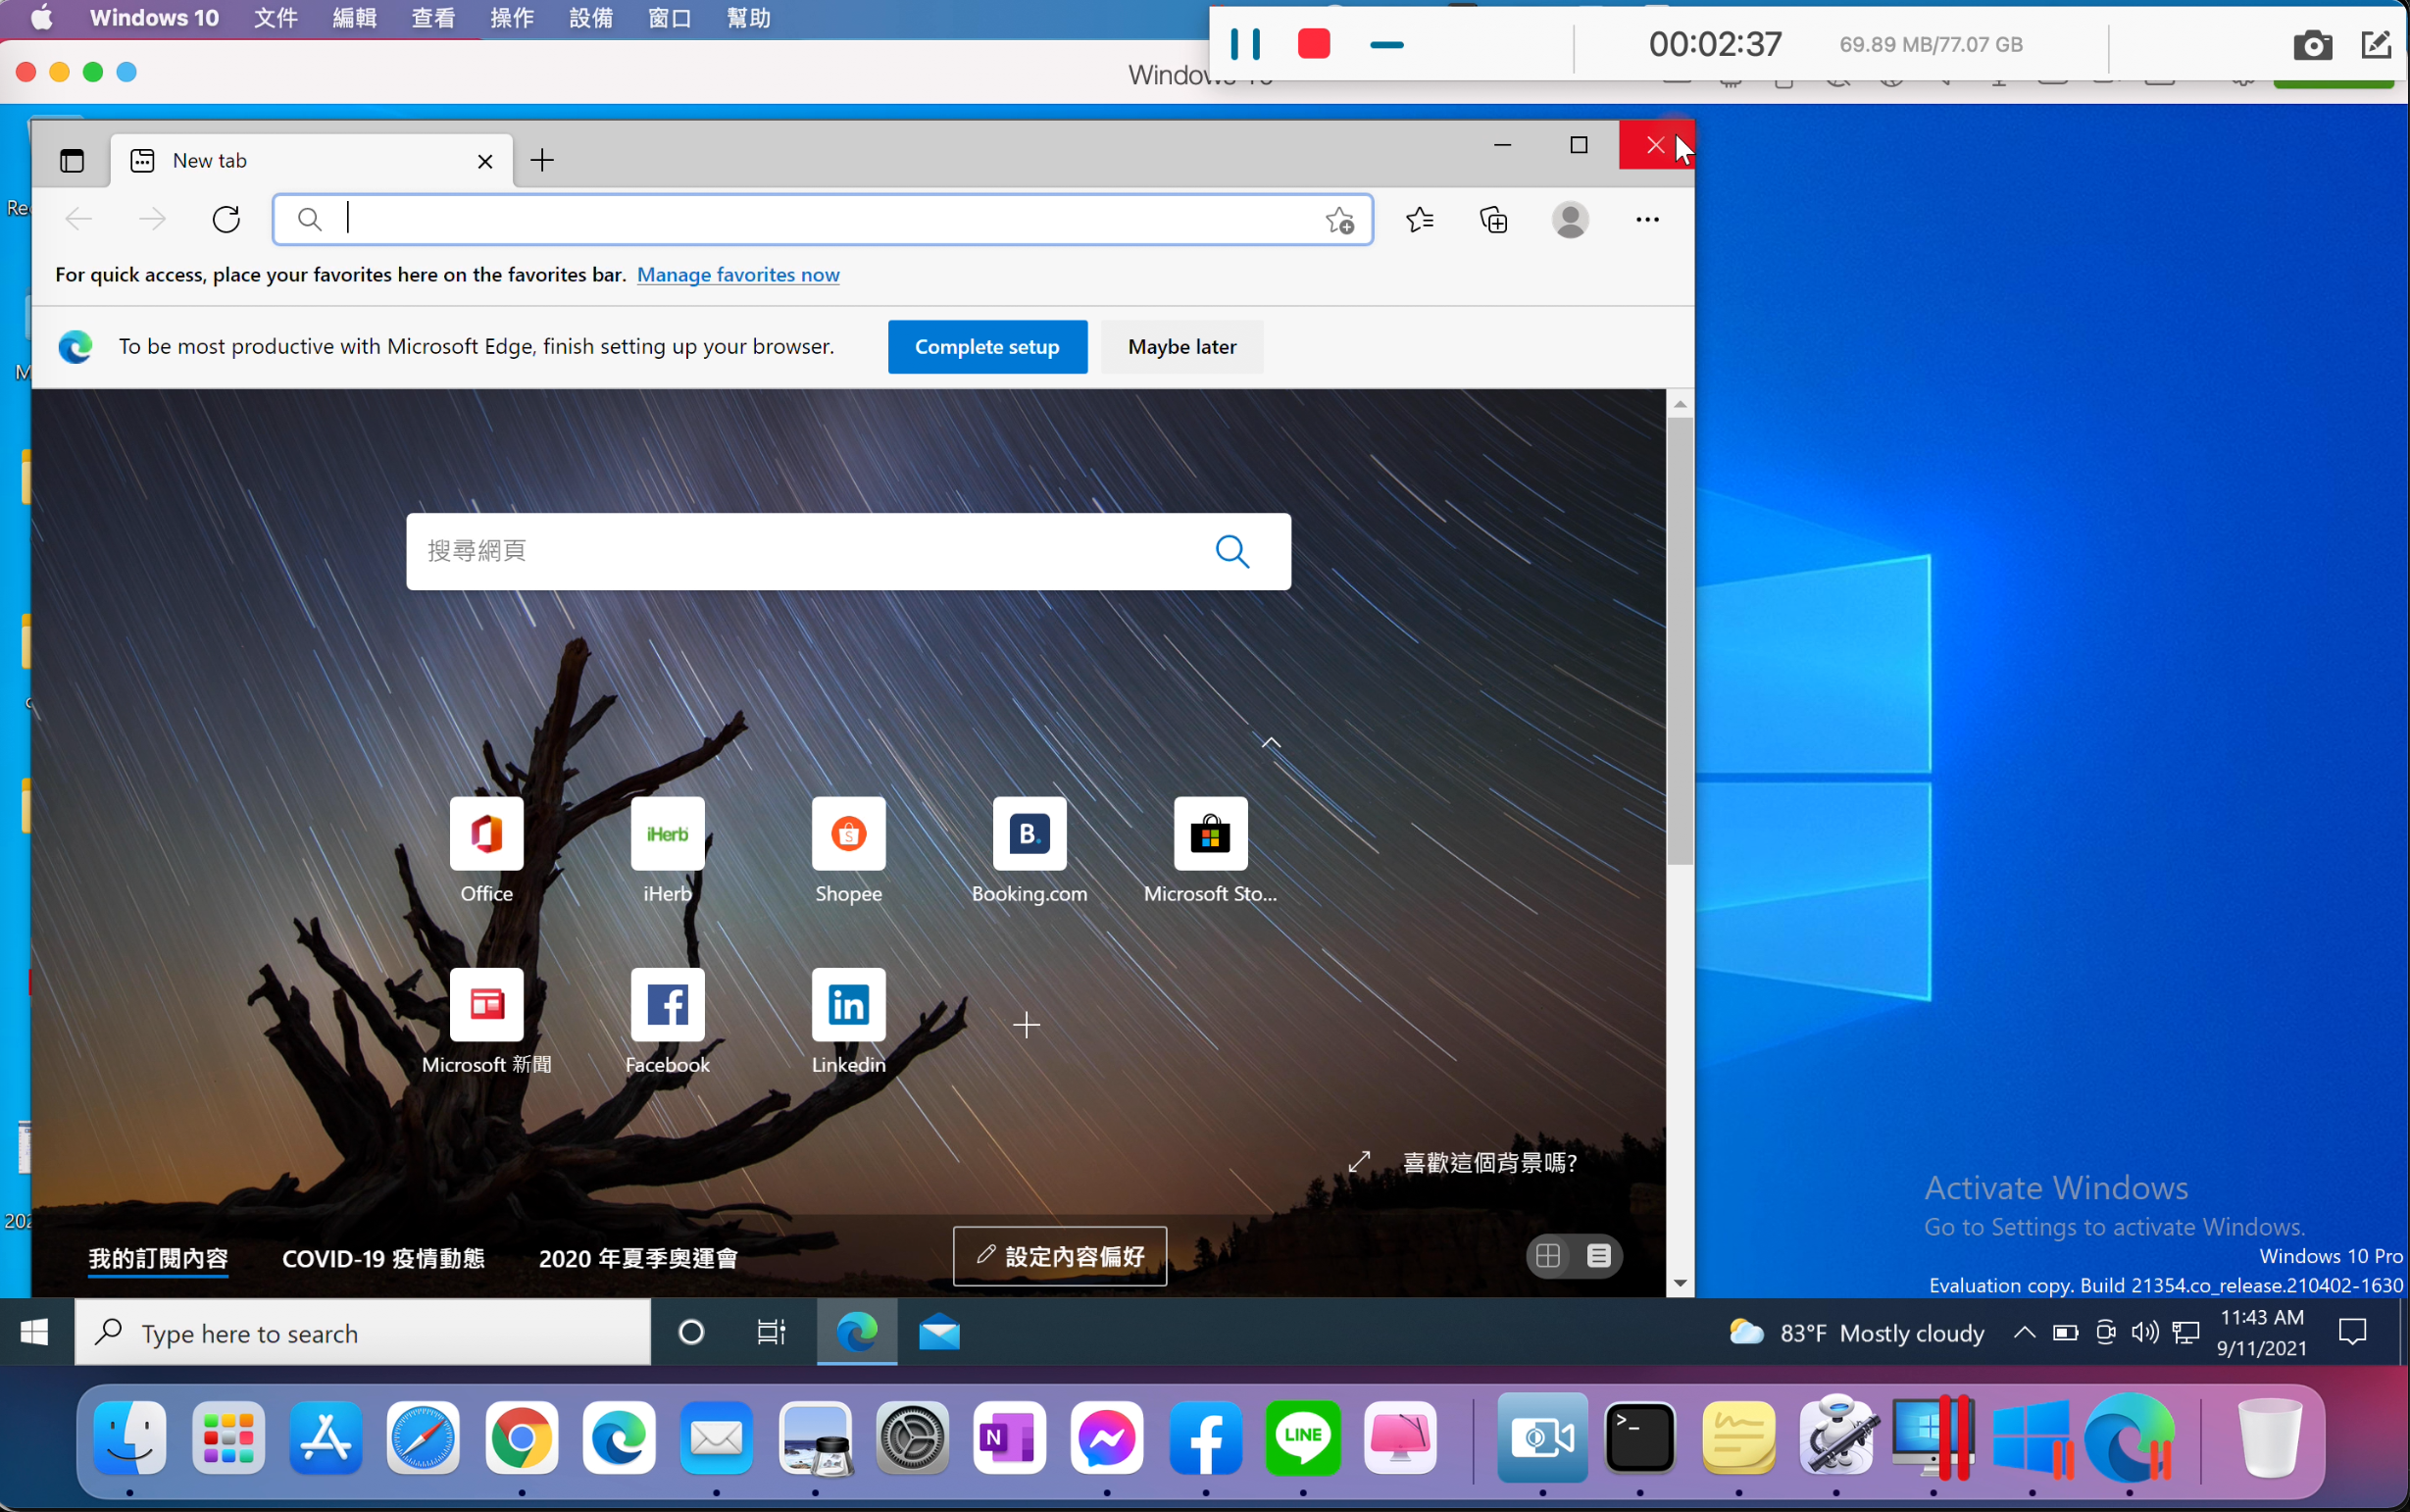The image size is (2410, 1512).
Task: Click 喜歡這個背景嗎? background link
Action: click(1489, 1162)
